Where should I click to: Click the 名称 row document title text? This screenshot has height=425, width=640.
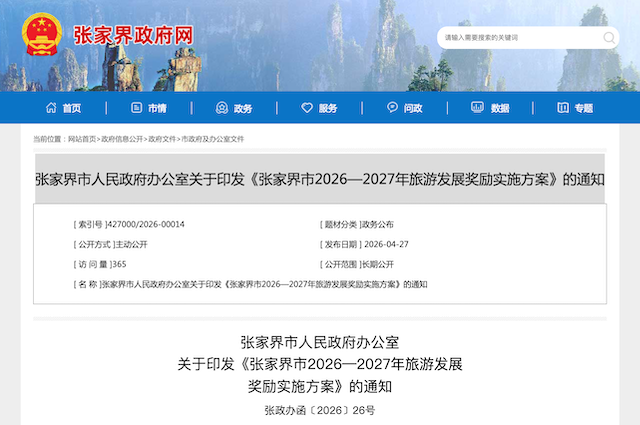click(x=264, y=285)
